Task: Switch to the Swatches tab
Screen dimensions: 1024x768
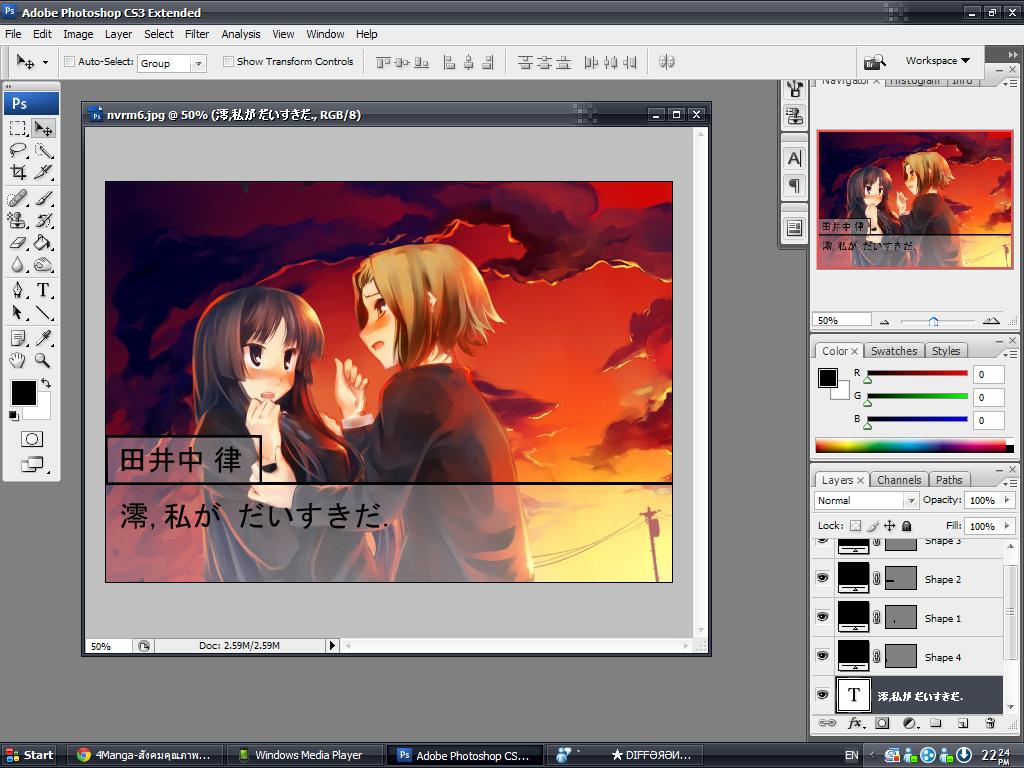Action: 893,351
